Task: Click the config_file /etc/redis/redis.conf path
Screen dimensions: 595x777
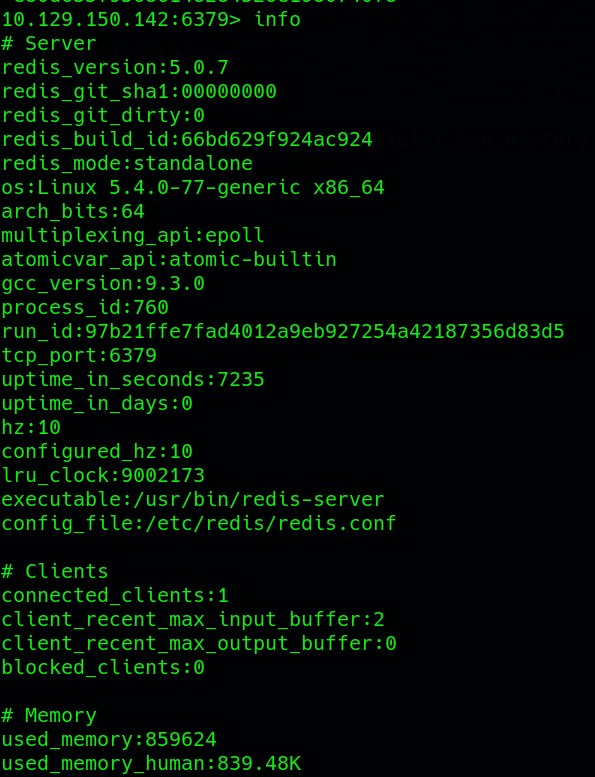Action: [270, 524]
